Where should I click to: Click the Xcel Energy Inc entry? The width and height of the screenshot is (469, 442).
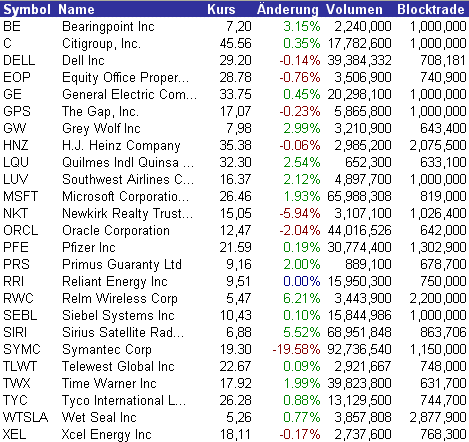(x=106, y=435)
